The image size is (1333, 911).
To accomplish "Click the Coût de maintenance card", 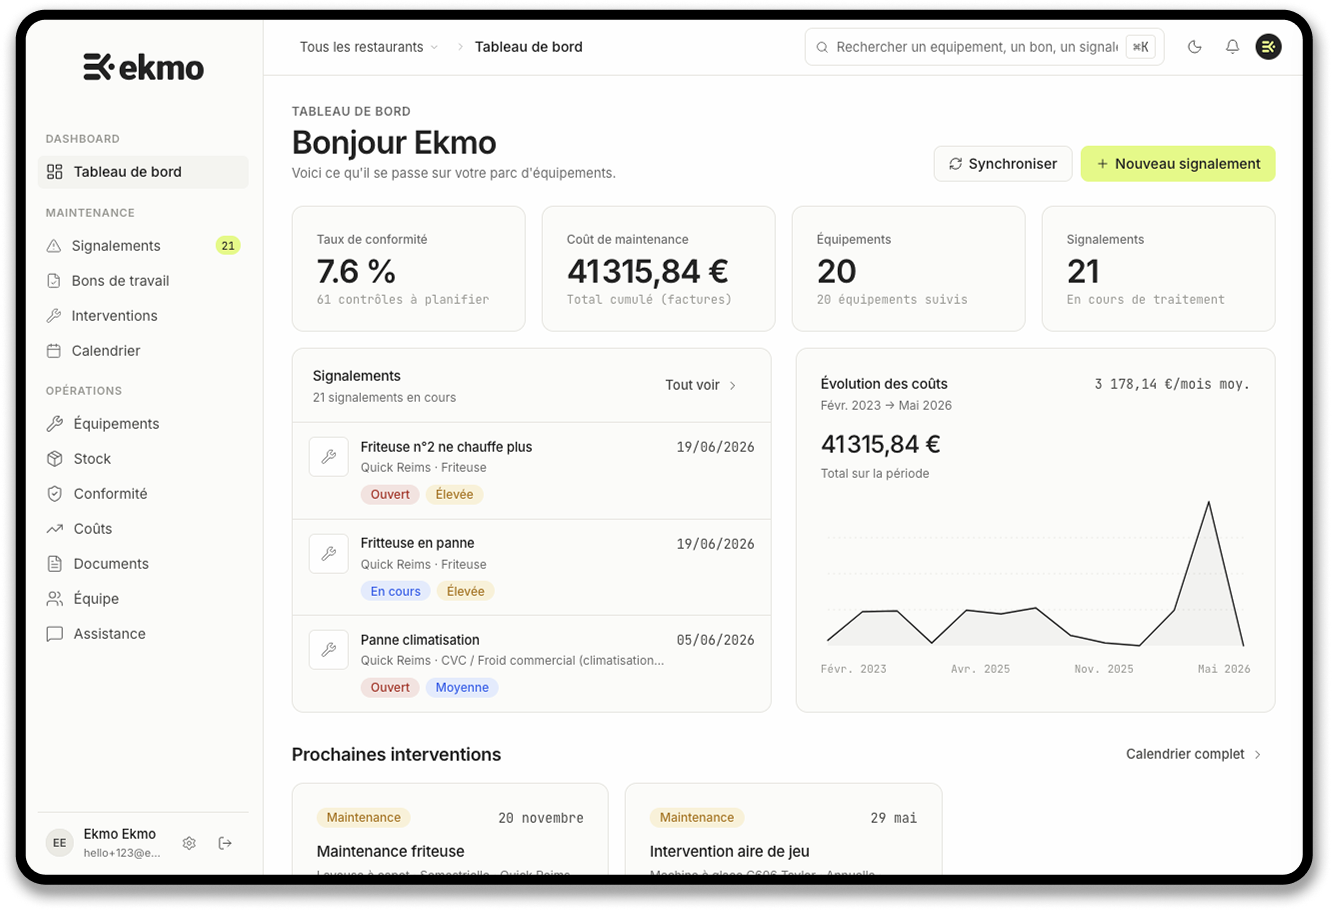I will click(658, 269).
